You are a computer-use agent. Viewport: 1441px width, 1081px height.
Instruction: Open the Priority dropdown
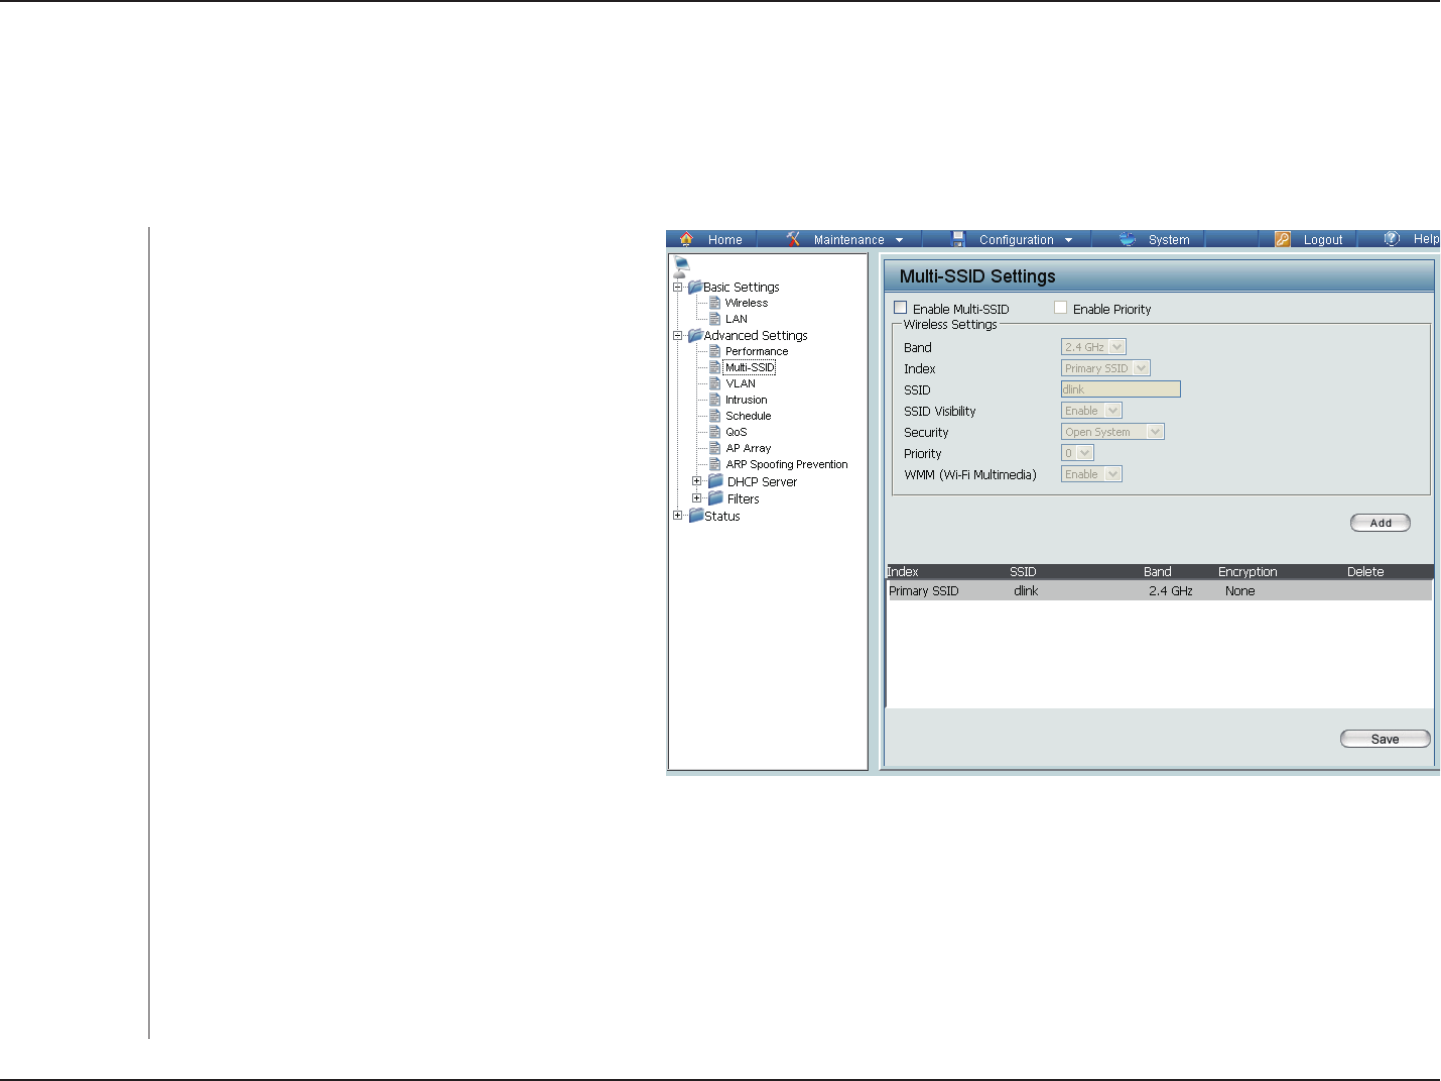tap(1077, 453)
